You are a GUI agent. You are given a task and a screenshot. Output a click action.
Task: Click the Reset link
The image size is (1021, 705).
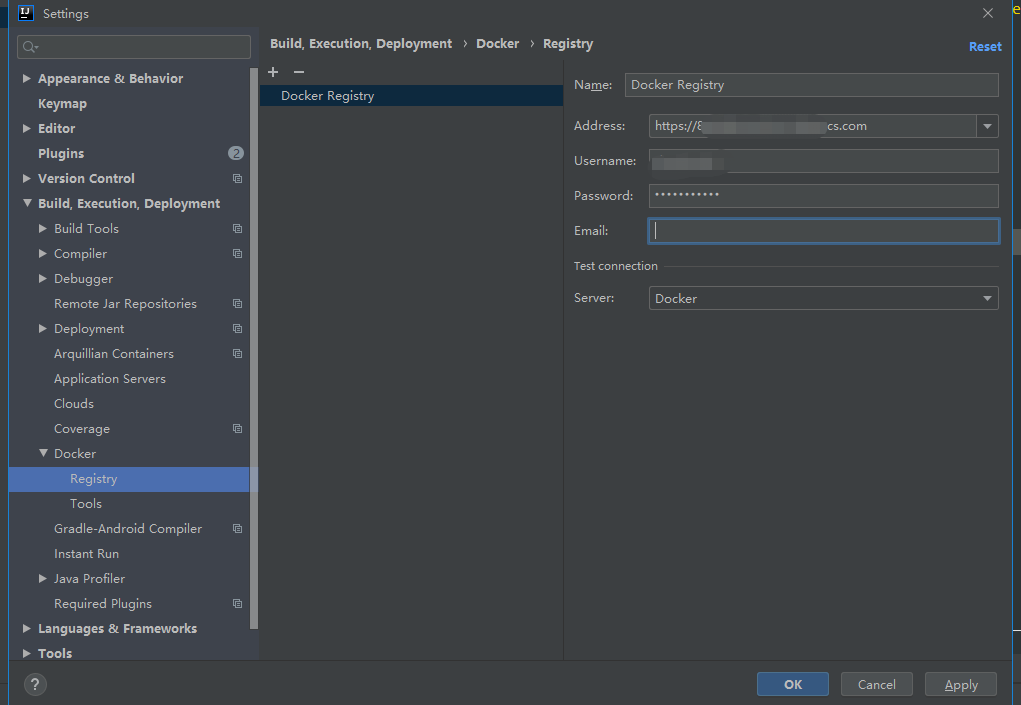[x=985, y=47]
